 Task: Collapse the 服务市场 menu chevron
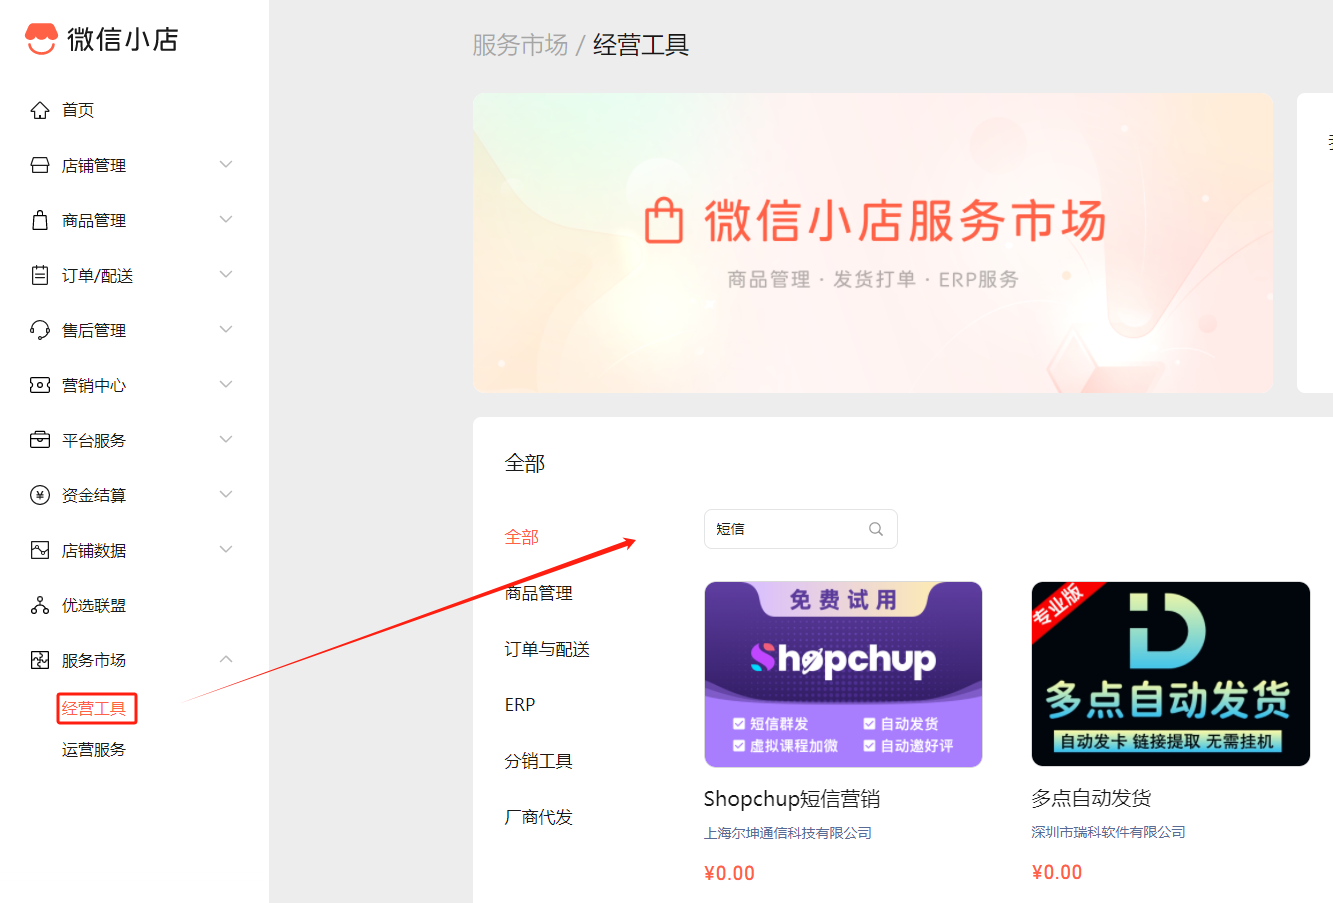point(226,659)
